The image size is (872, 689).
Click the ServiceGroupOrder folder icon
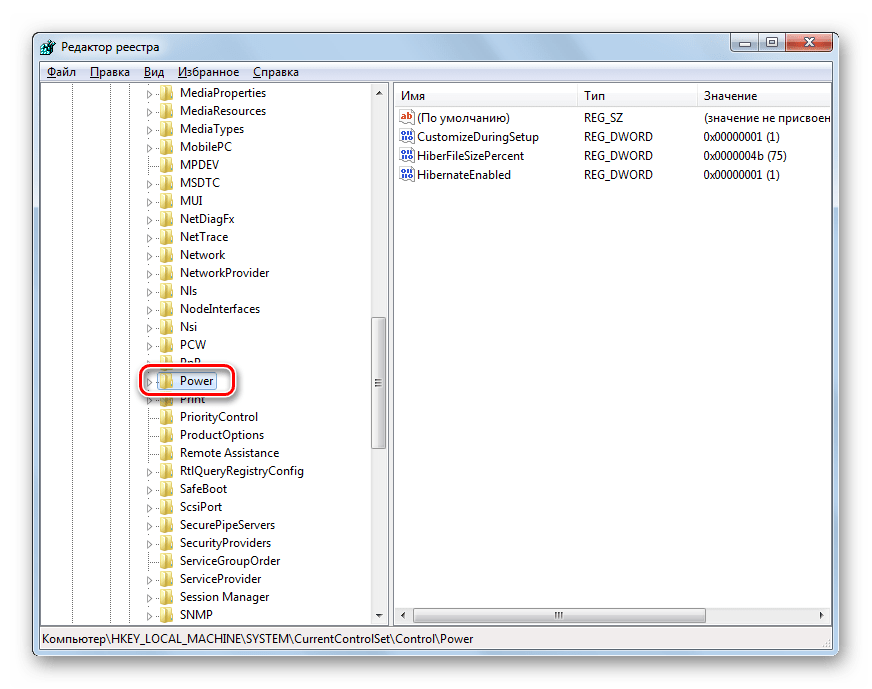[166, 561]
